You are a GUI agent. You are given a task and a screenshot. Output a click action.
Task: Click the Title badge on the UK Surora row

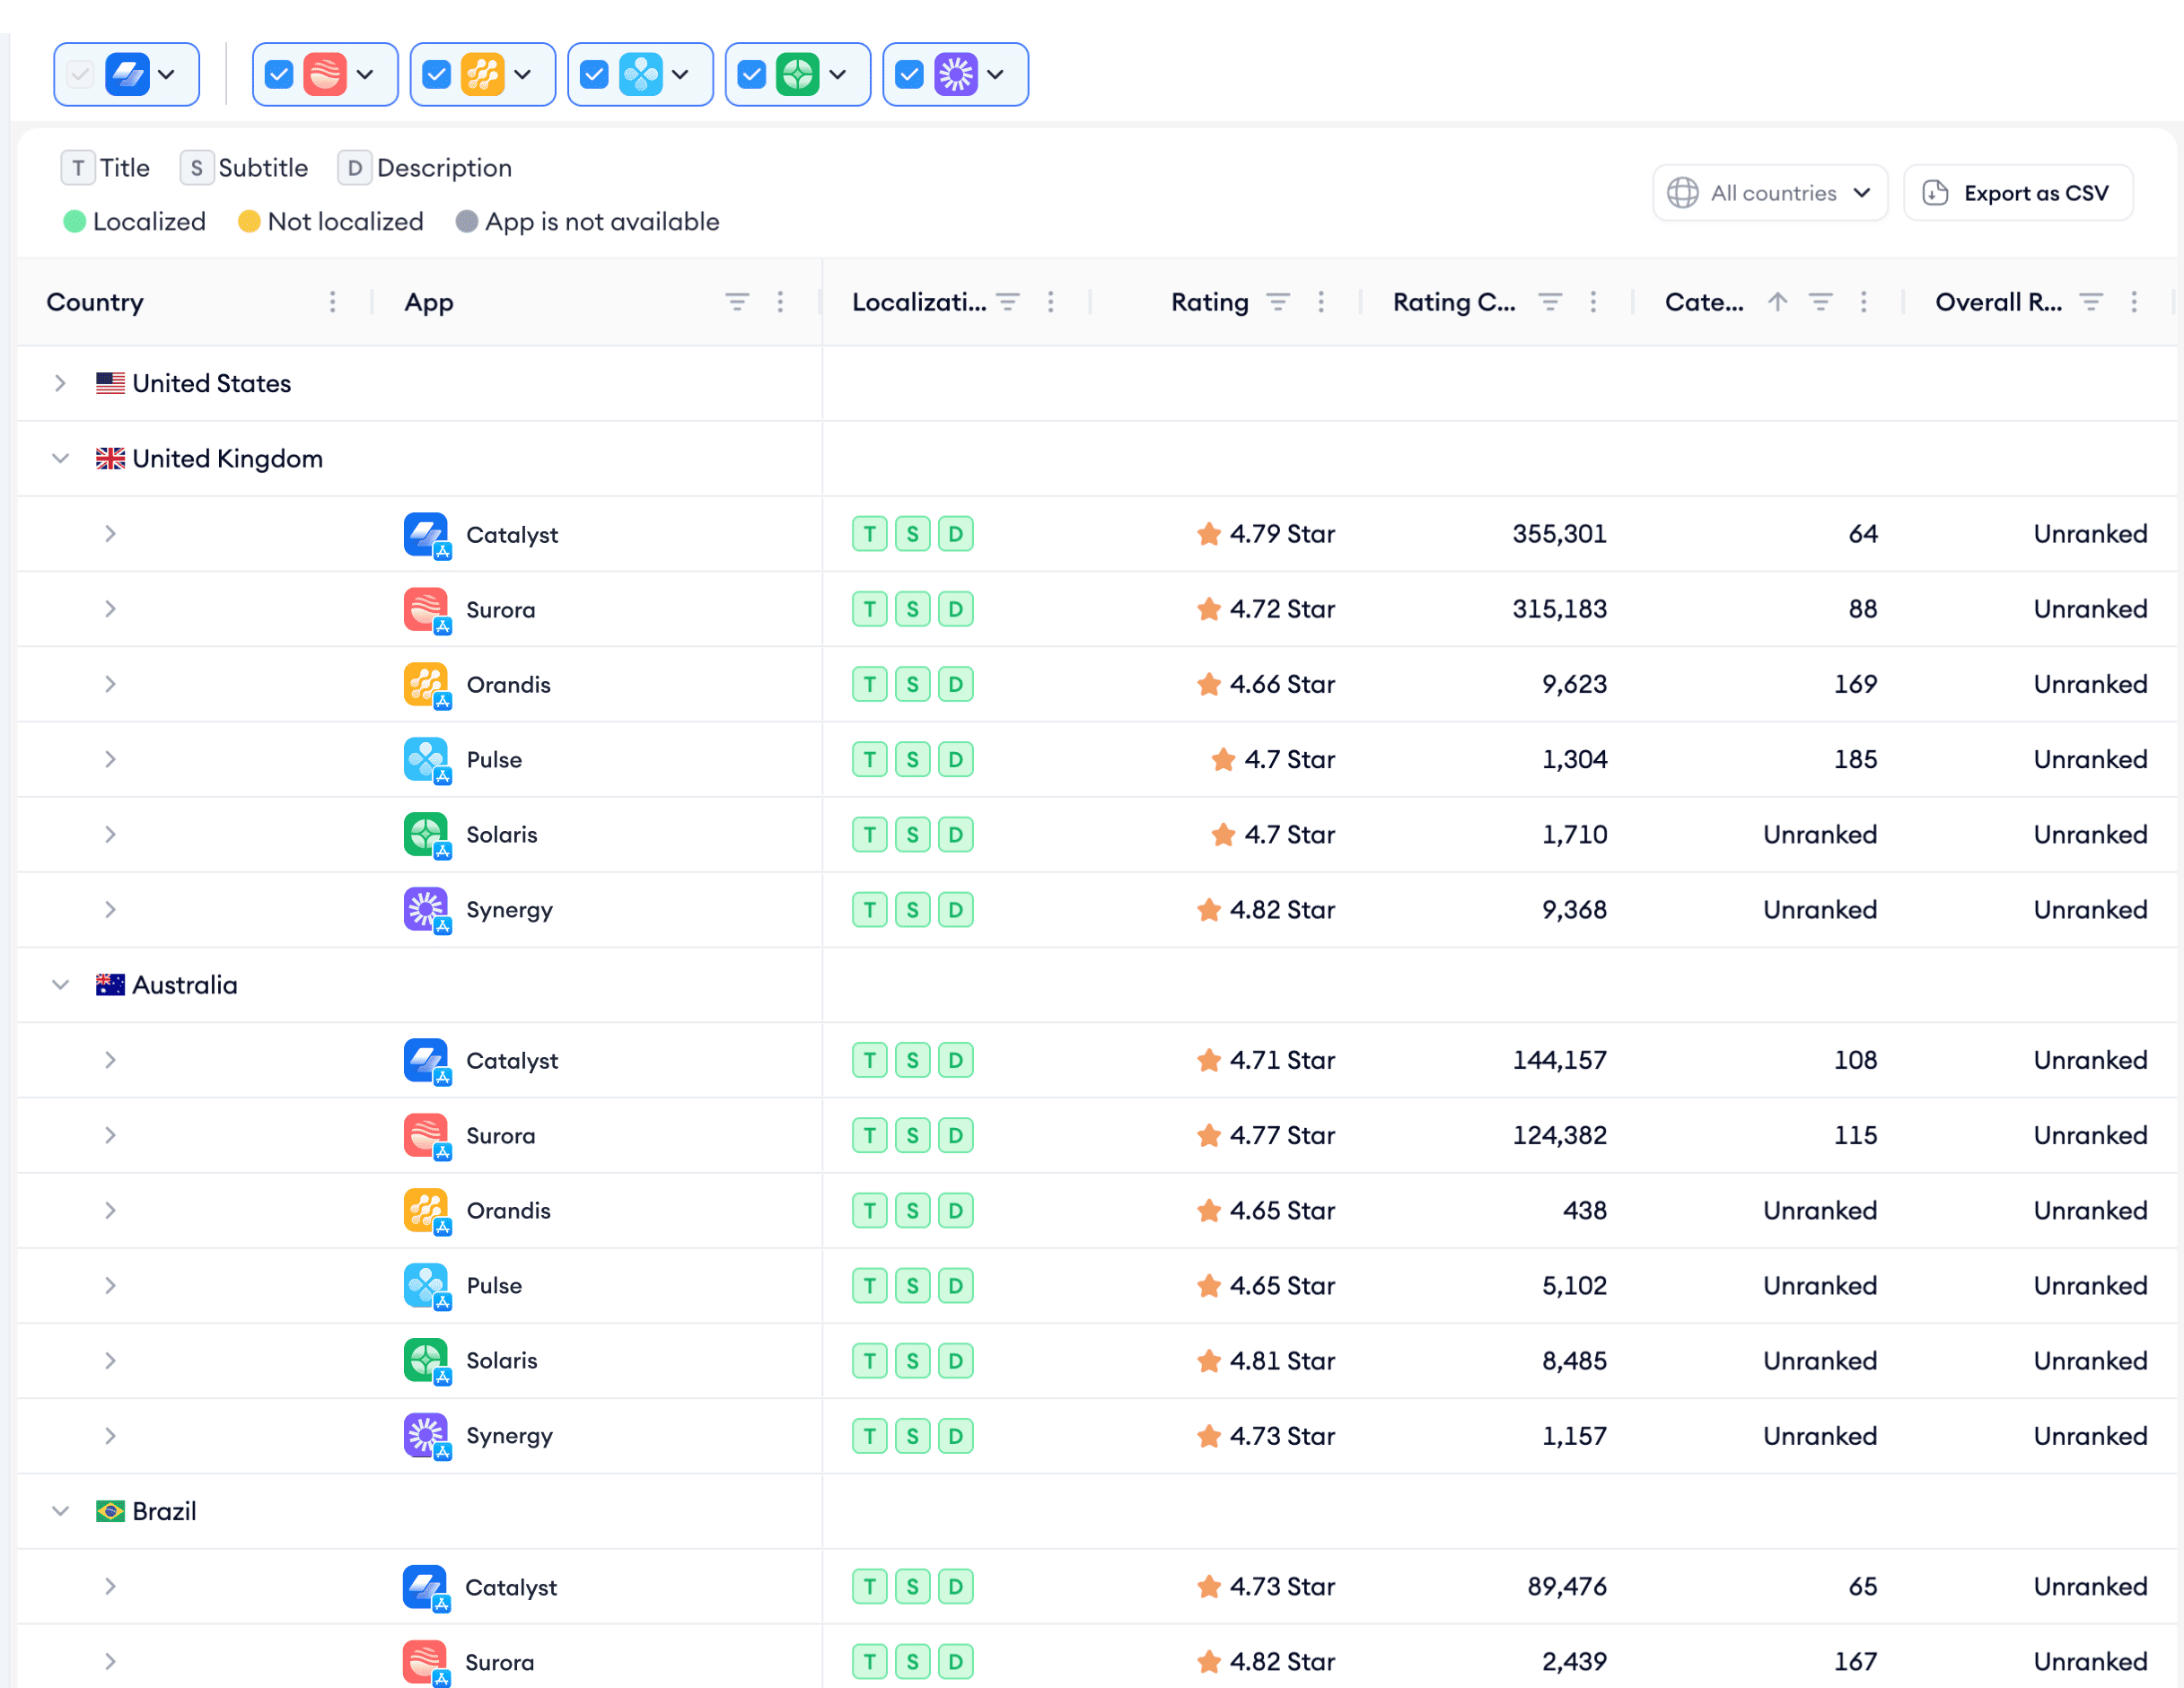click(869, 609)
